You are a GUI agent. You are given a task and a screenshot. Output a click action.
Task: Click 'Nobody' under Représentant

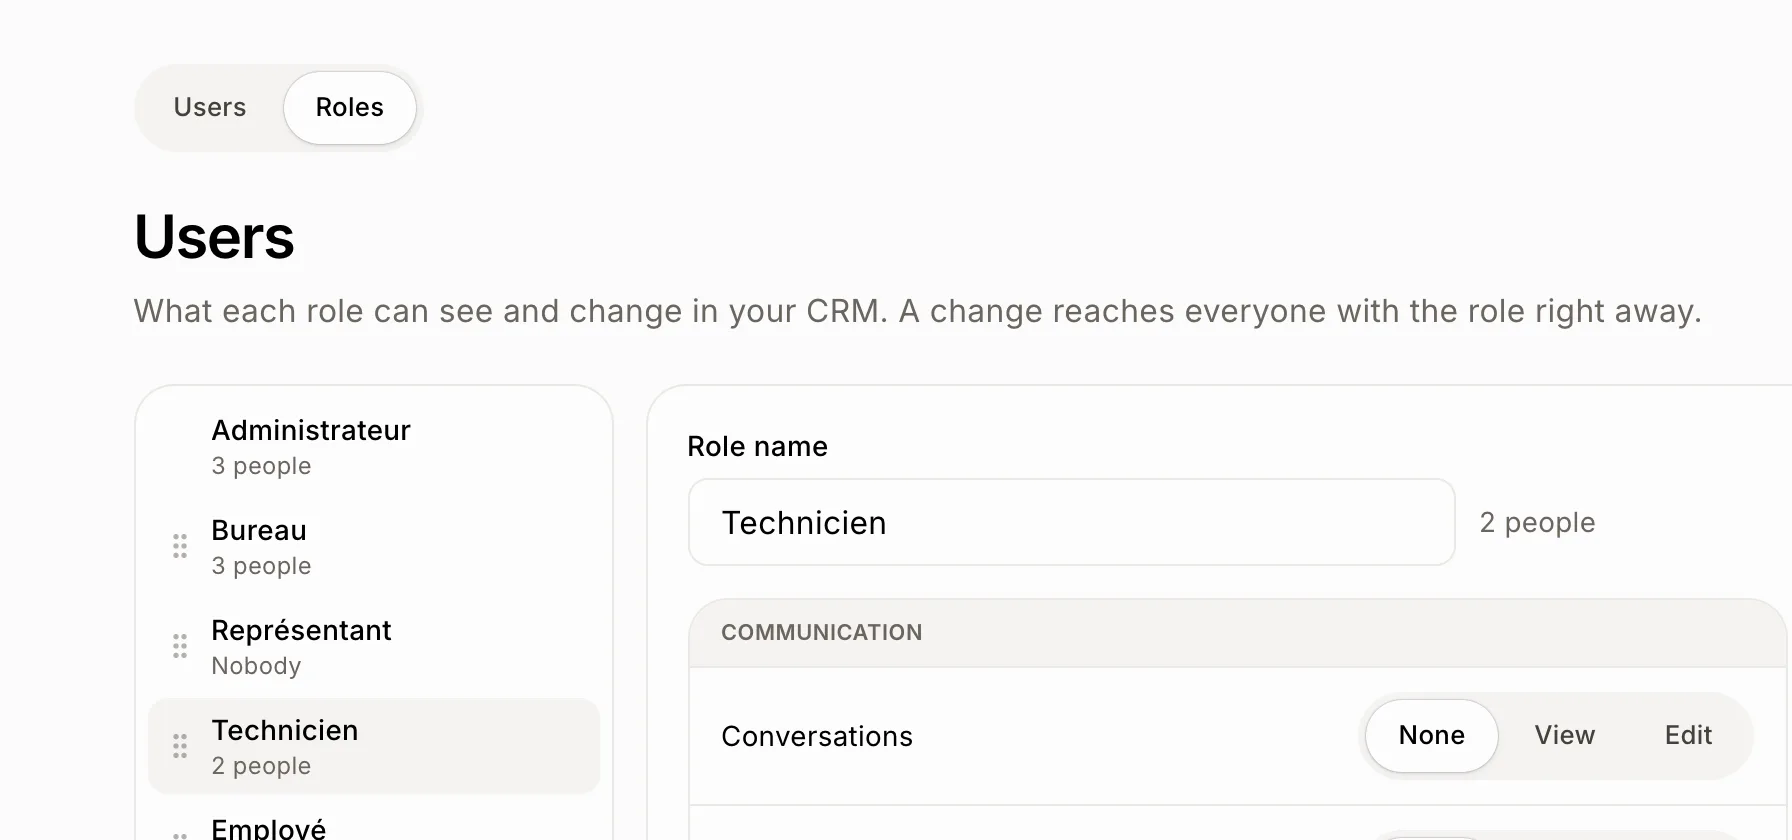click(256, 666)
